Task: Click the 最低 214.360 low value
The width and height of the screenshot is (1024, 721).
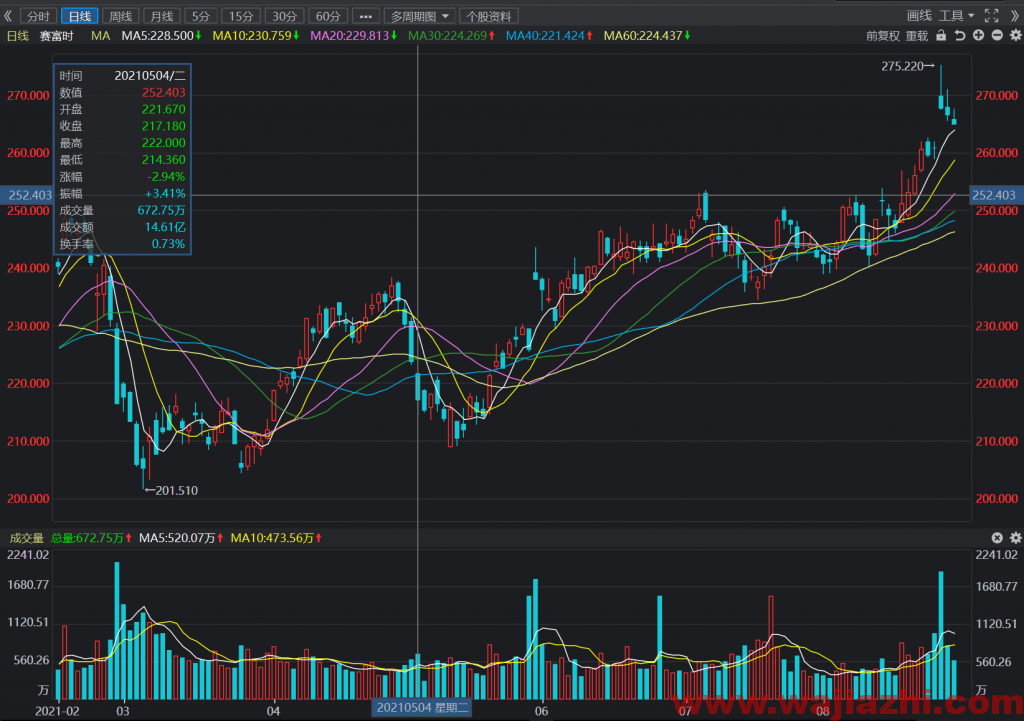Action: coord(163,160)
